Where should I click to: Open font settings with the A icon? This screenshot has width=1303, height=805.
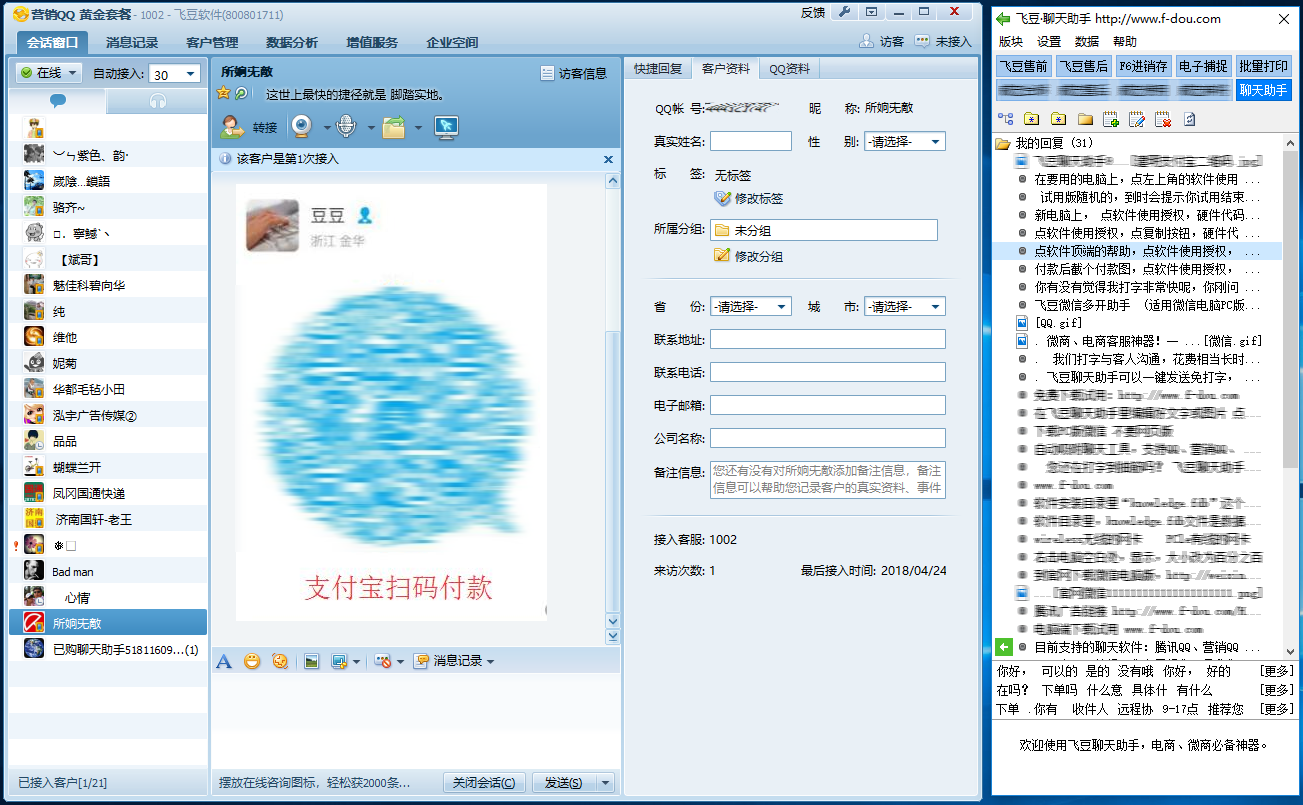click(x=224, y=661)
